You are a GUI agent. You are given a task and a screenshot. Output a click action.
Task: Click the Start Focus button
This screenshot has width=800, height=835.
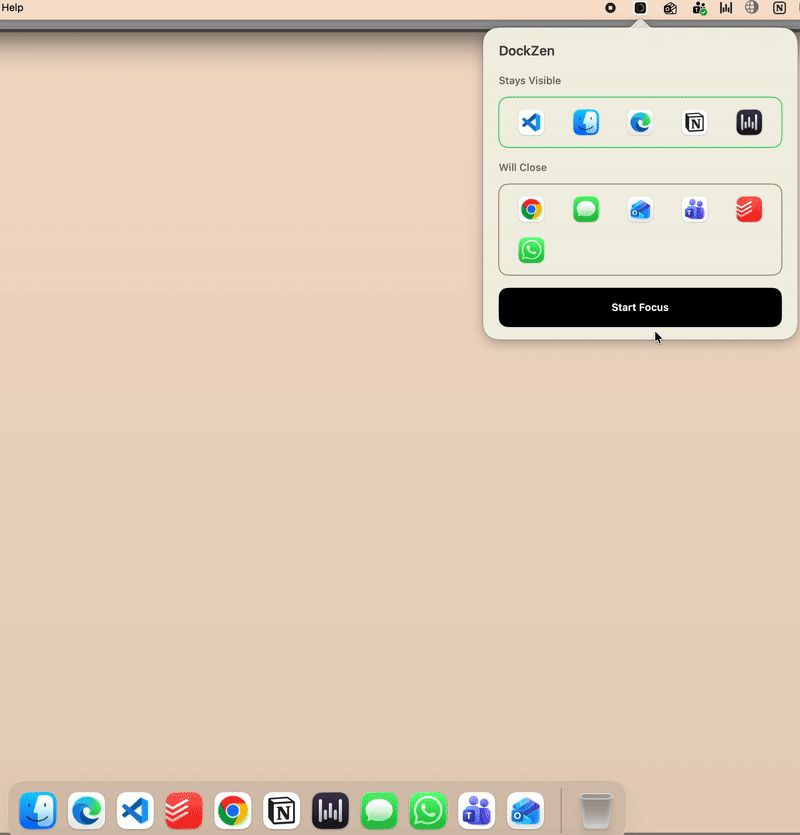point(640,307)
